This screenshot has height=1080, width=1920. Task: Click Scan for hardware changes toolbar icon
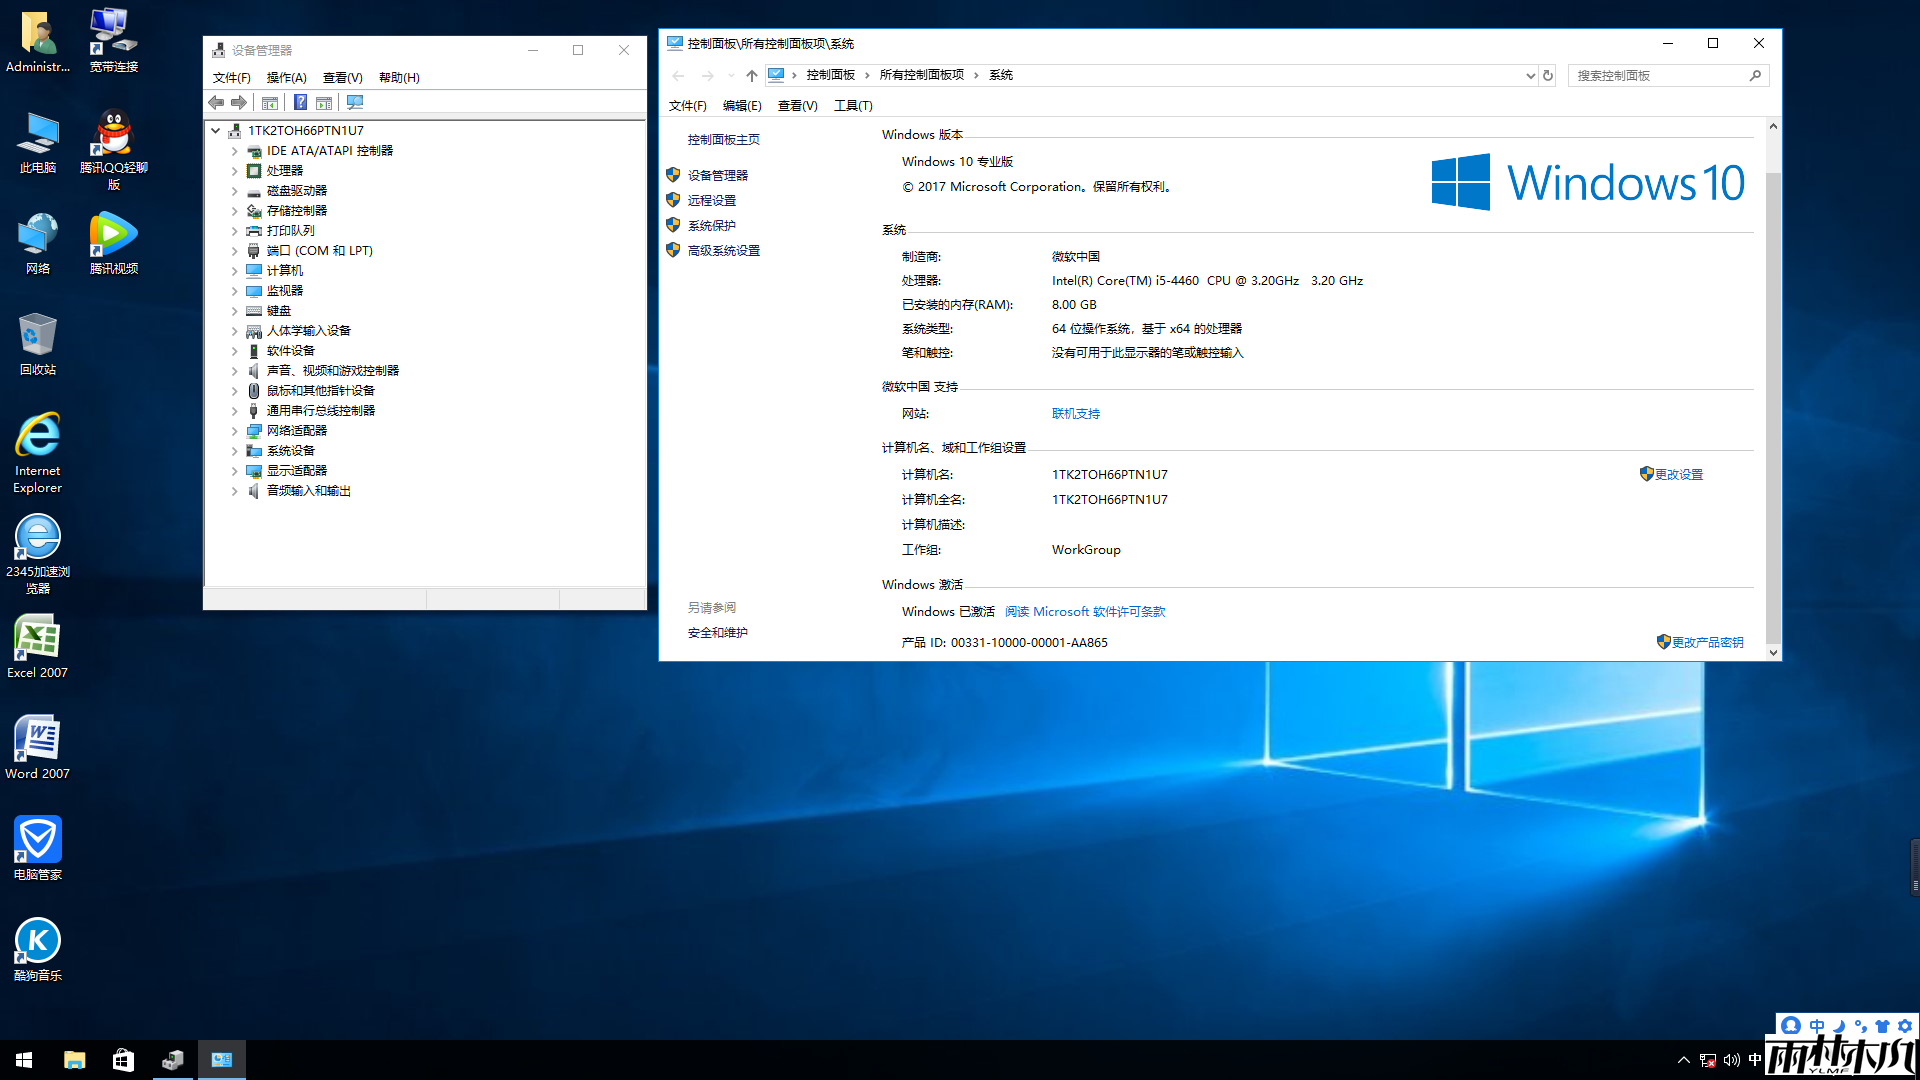pyautogui.click(x=355, y=102)
